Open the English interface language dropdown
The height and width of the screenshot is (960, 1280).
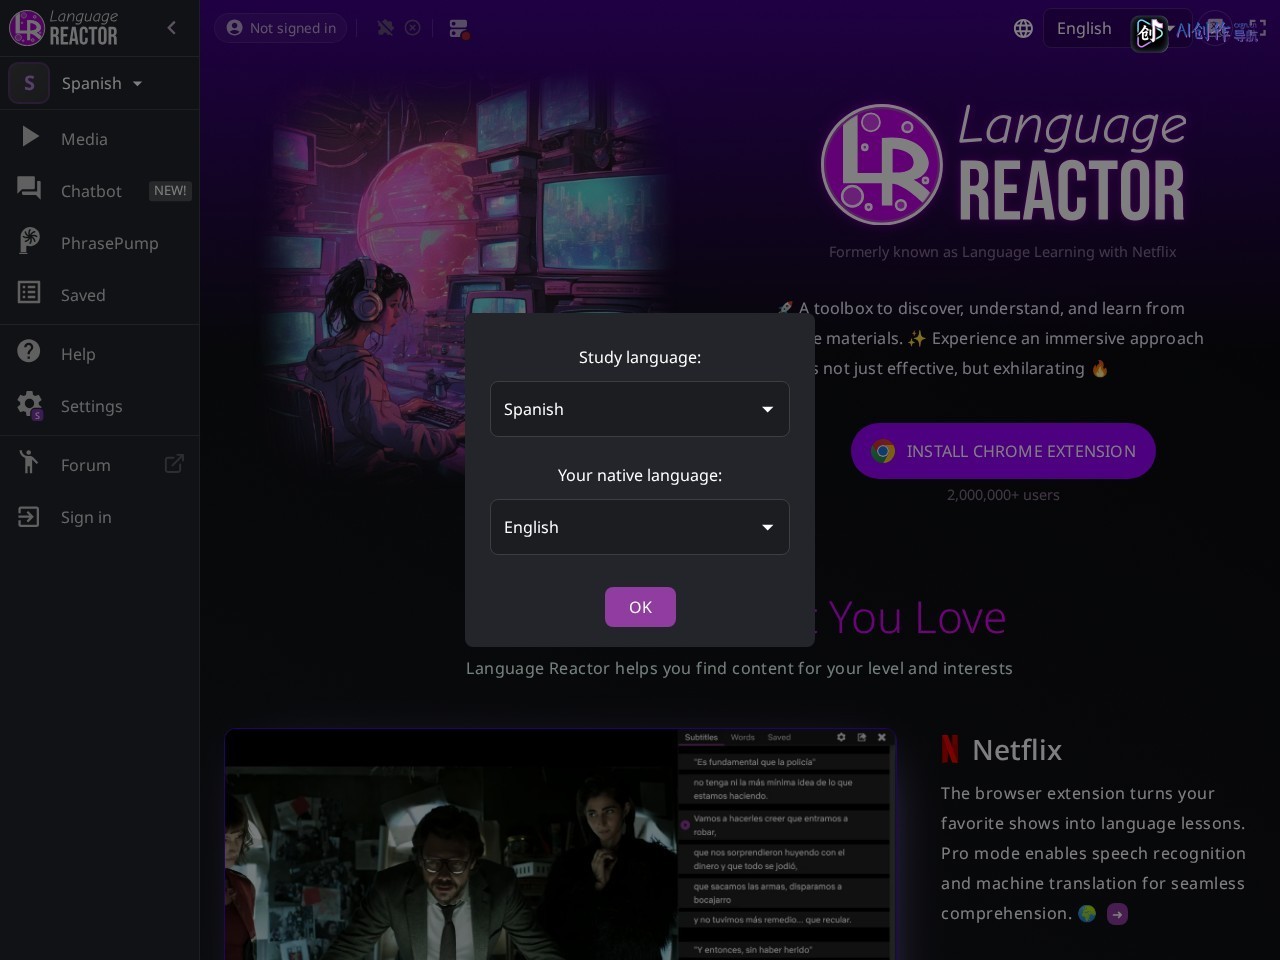pos(1118,29)
